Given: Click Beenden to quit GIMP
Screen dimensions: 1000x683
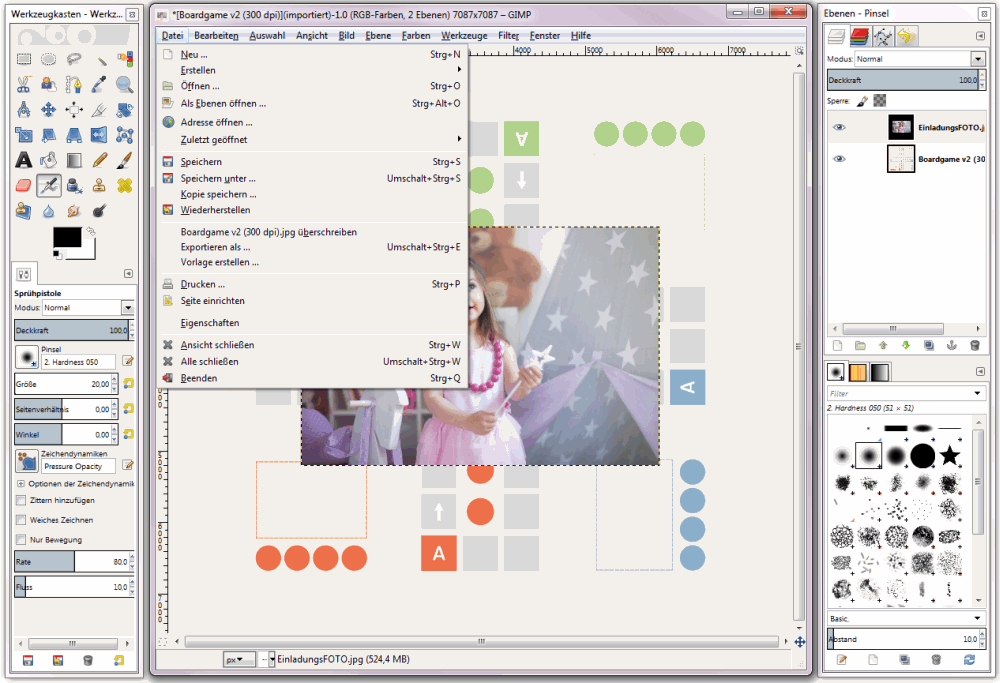Looking at the screenshot, I should point(312,378).
